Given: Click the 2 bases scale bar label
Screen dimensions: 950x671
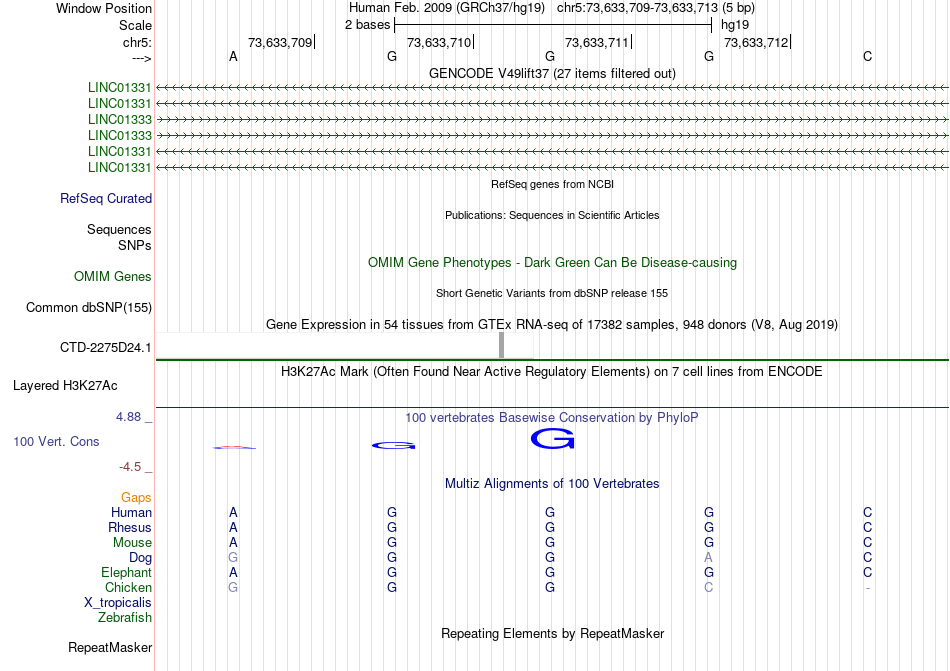Looking at the screenshot, I should coord(368,25).
